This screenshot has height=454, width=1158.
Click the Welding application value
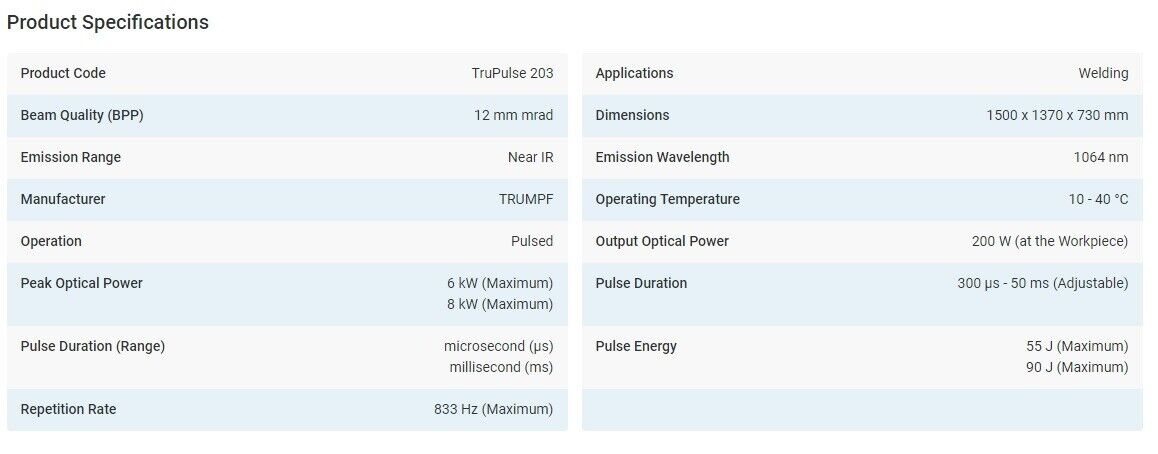[1103, 73]
